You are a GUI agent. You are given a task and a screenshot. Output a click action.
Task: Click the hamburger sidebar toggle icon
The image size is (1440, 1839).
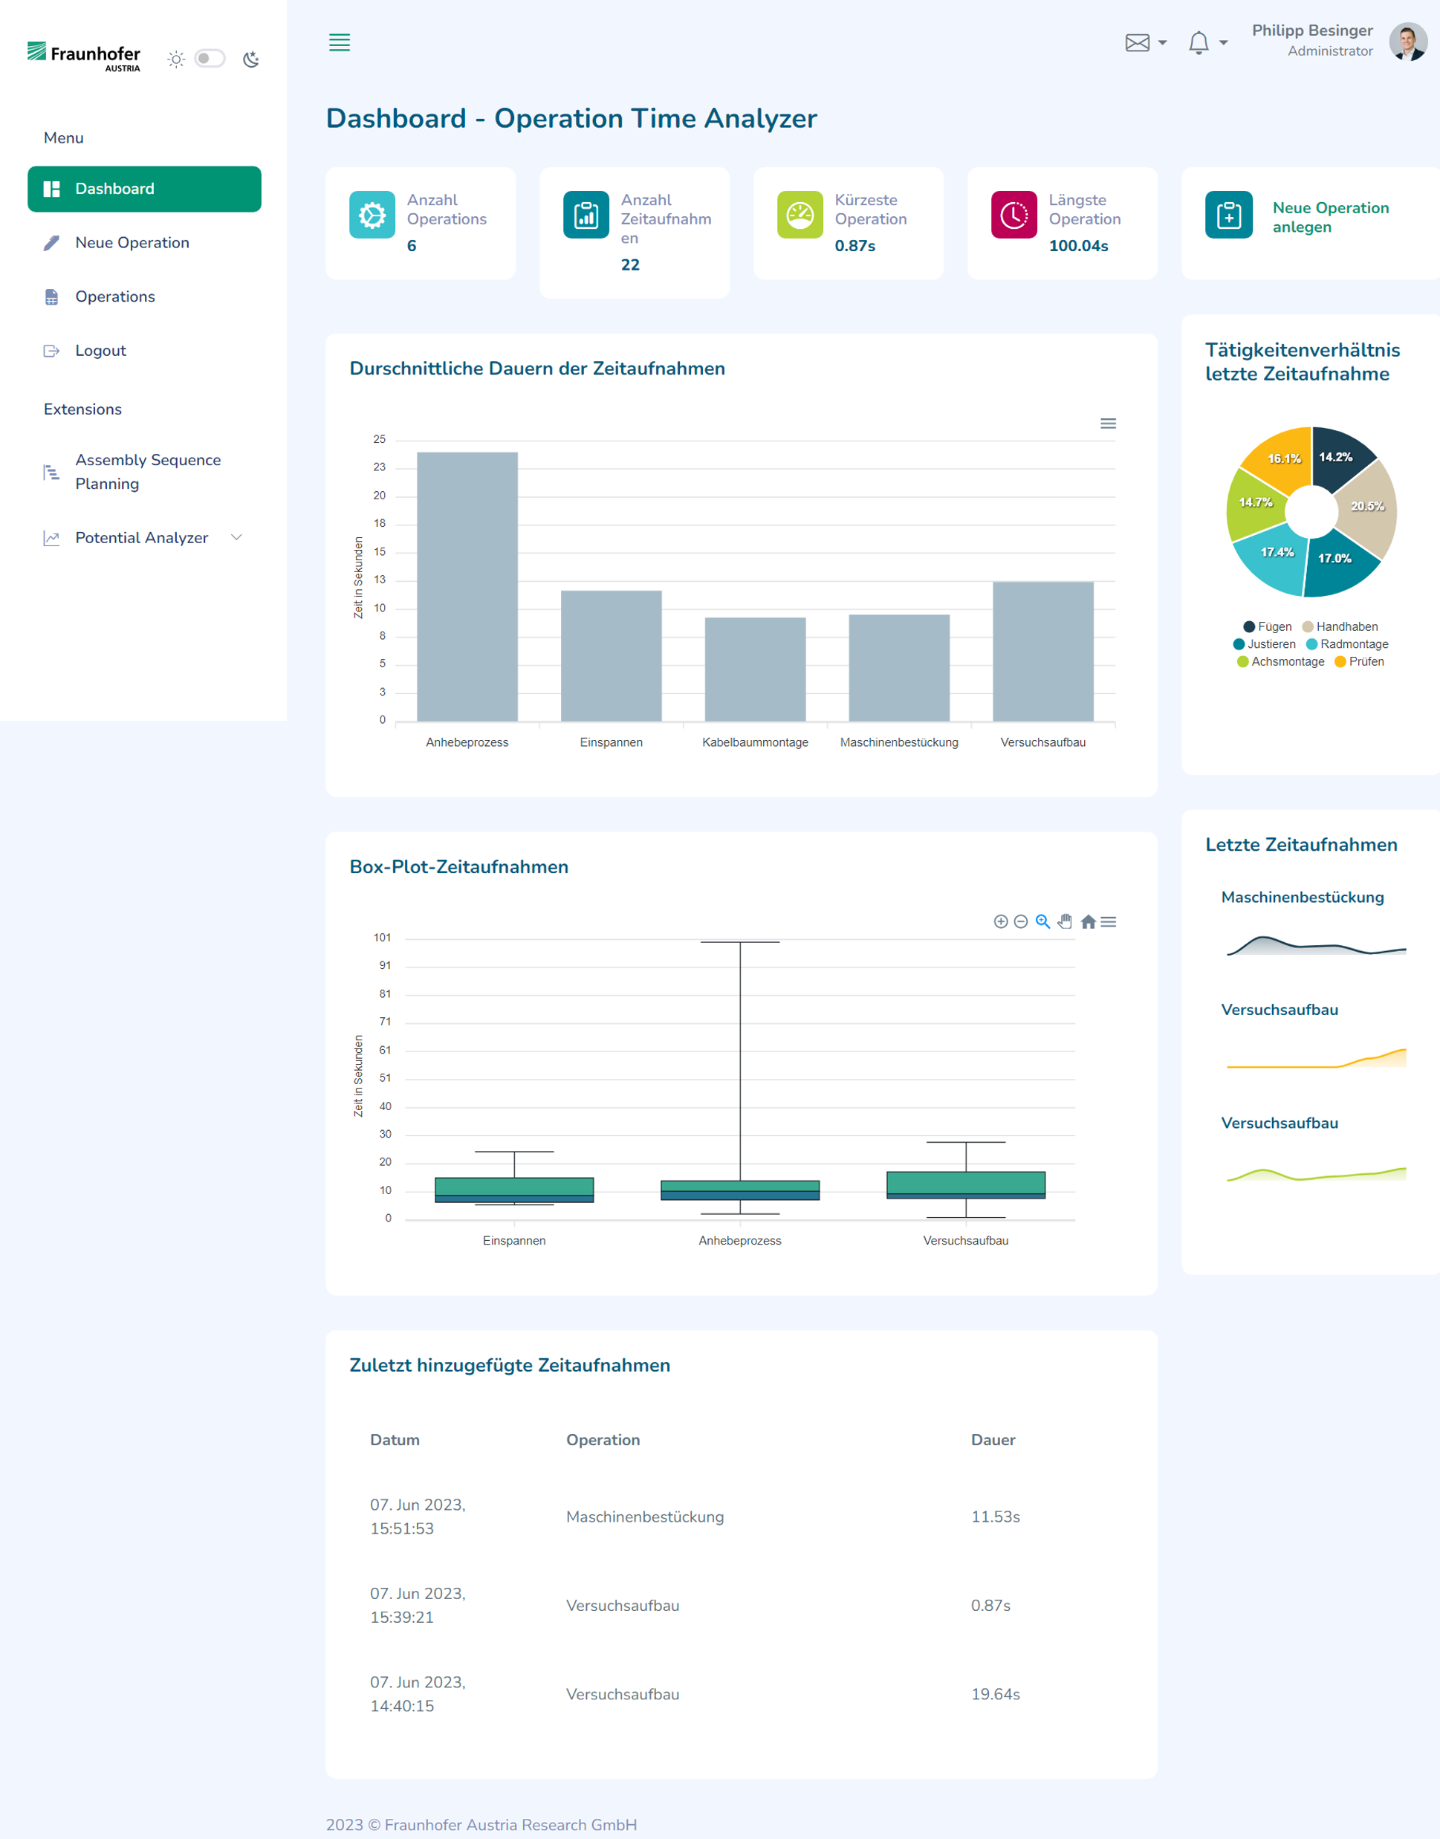coord(339,43)
